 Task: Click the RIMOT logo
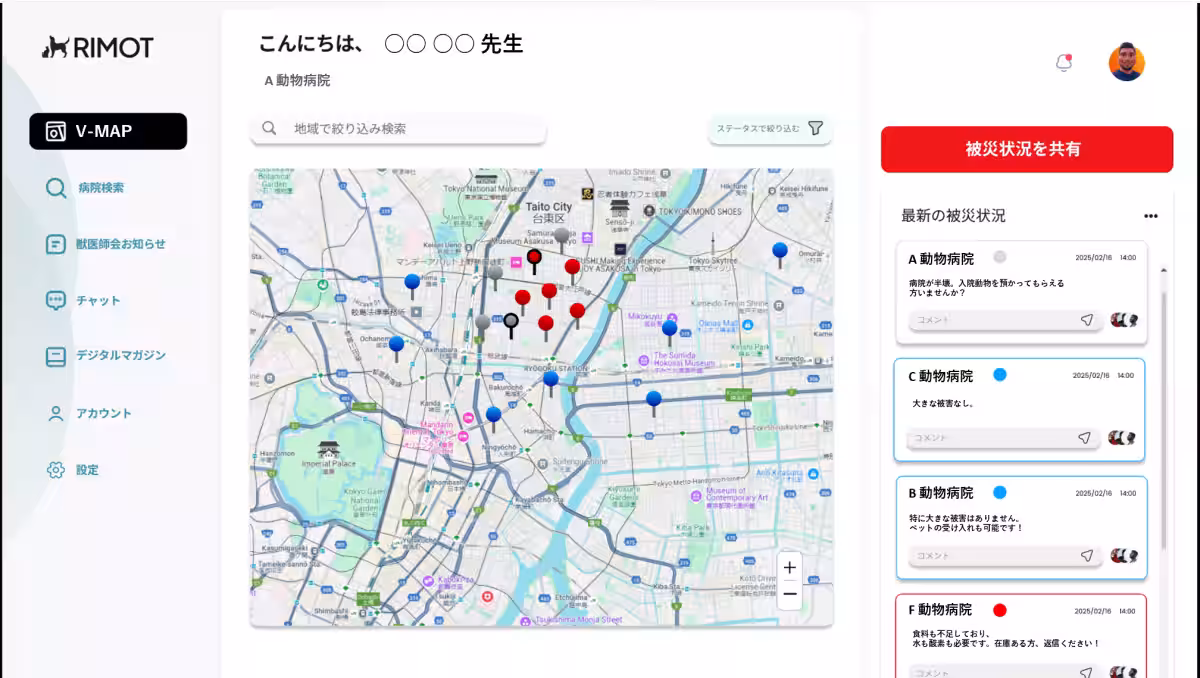coord(98,47)
